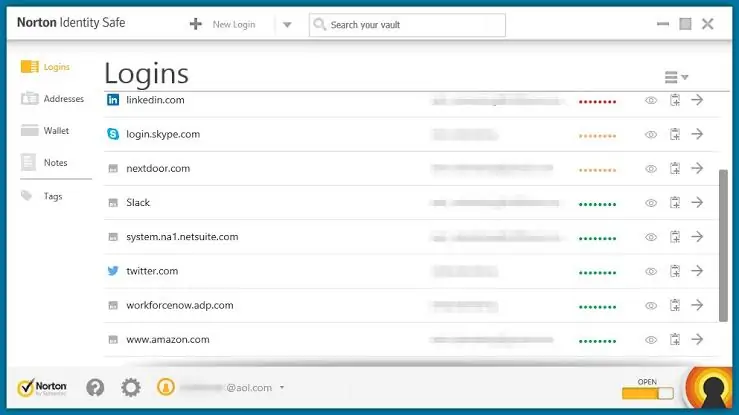The width and height of the screenshot is (739, 415).
Task: Reveal the twitter.com password
Action: 651,271
